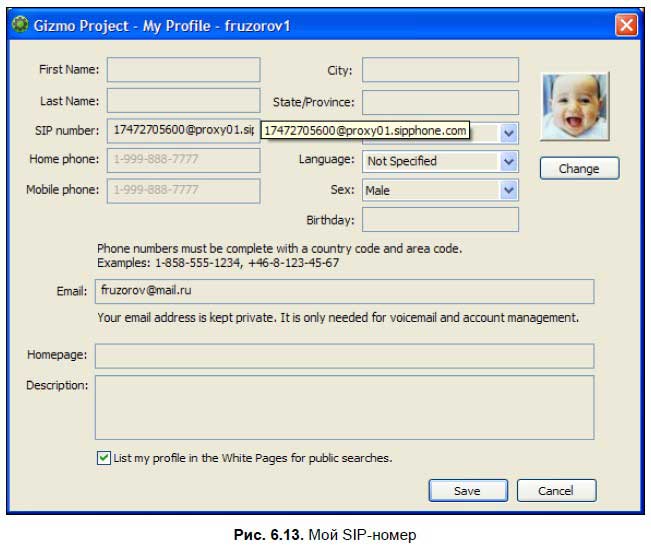651x548 pixels.
Task: Click inside the Description text area
Action: (344, 407)
